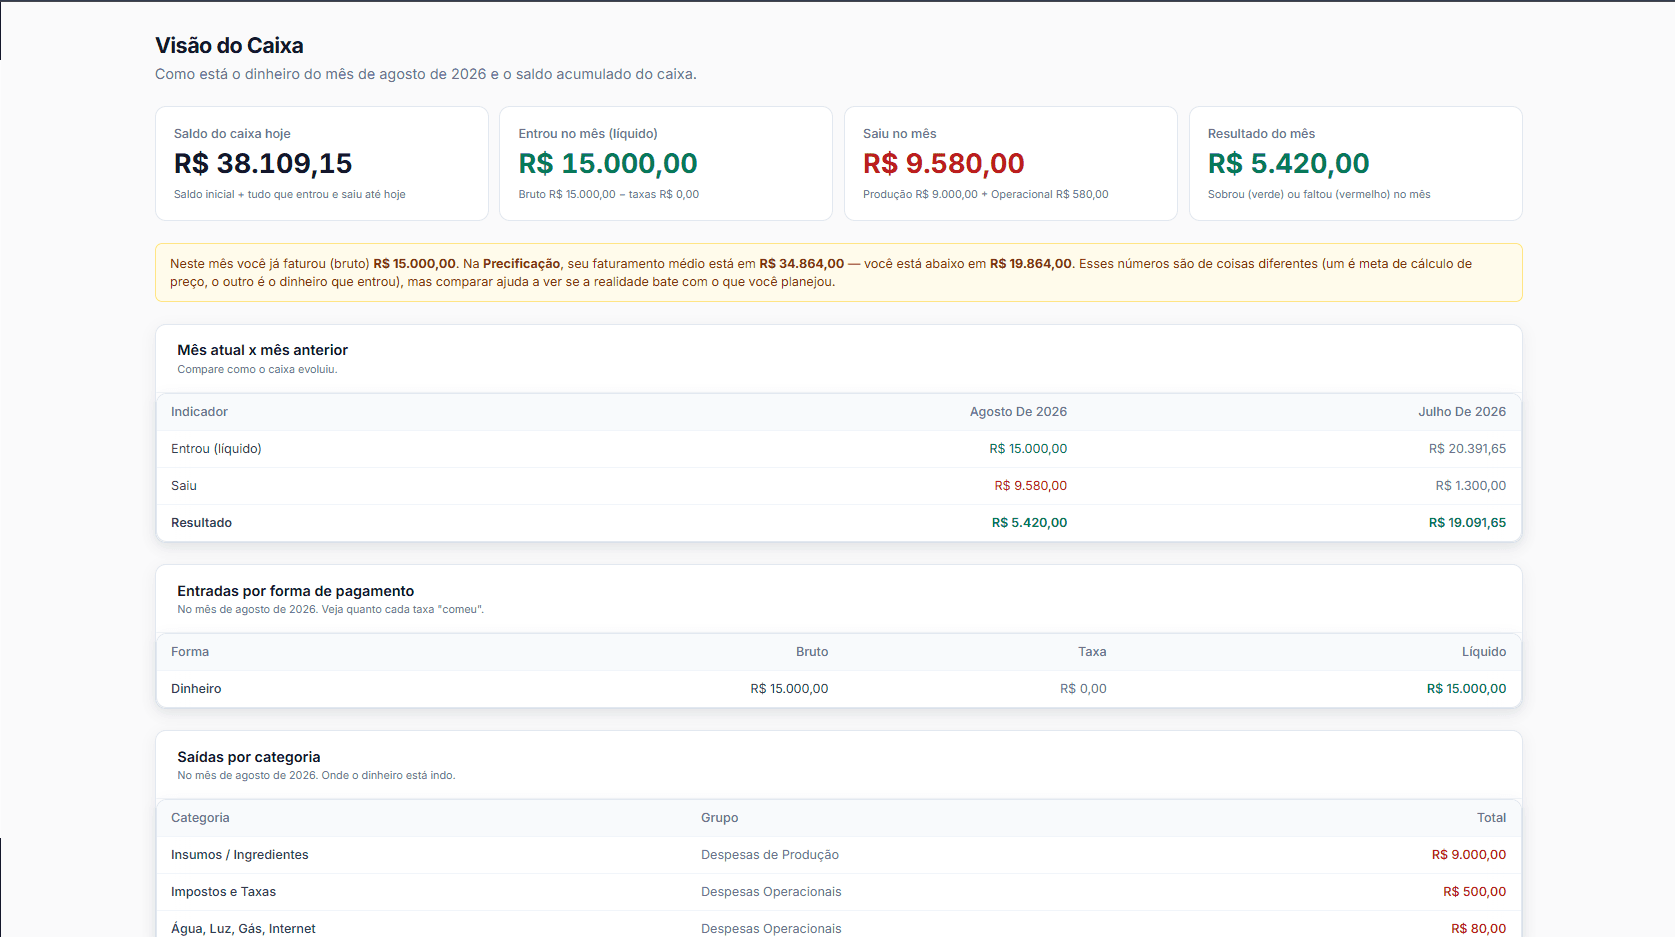Viewport: 1675px width, 937px height.
Task: Click the 'Julho De 2026' column header
Action: click(x=1462, y=412)
